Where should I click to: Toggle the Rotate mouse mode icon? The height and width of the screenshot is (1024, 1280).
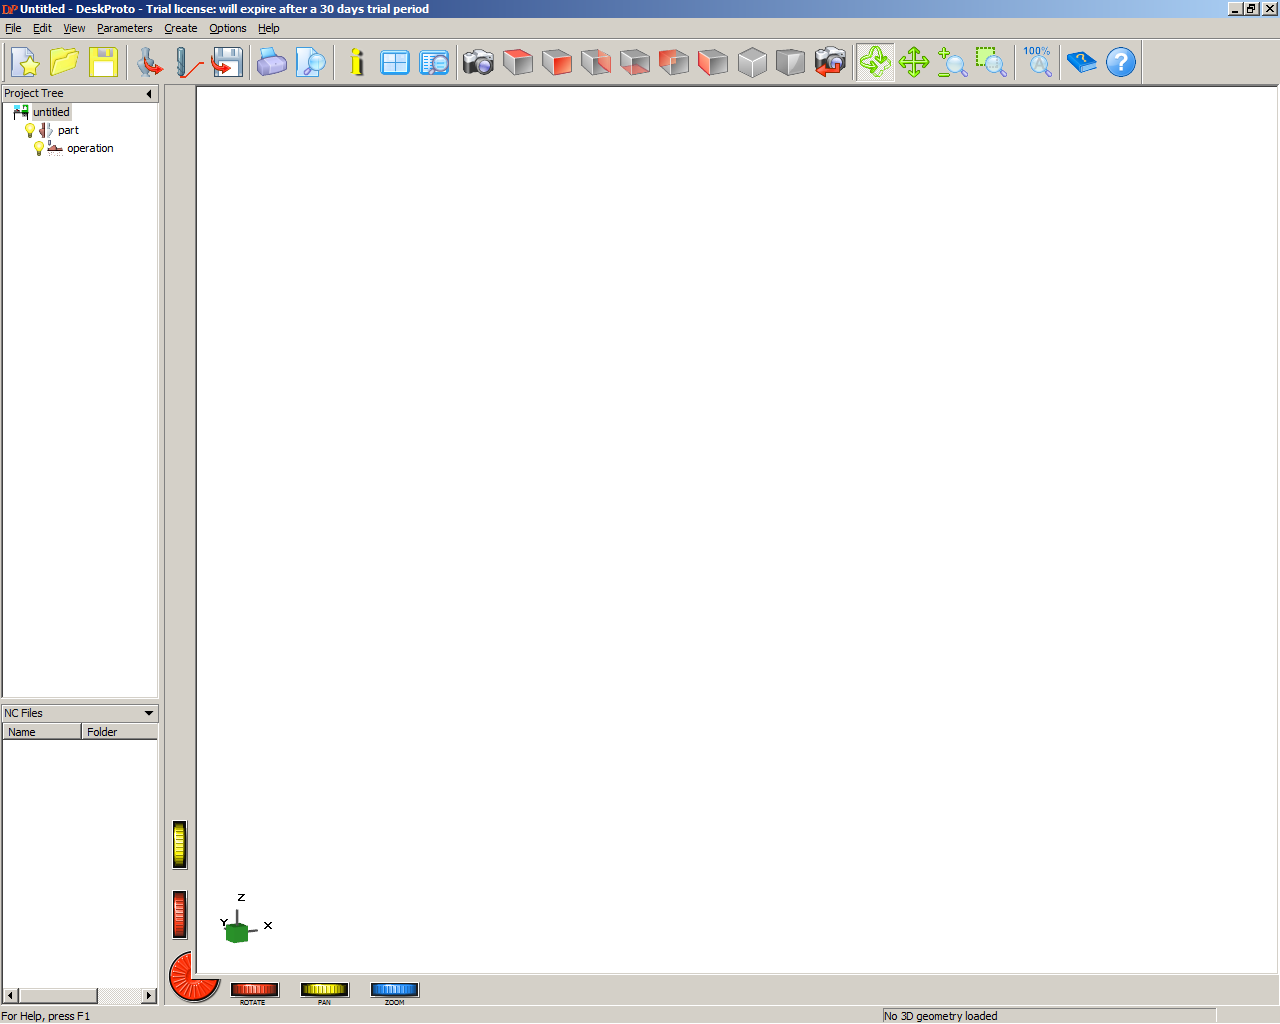coord(874,62)
